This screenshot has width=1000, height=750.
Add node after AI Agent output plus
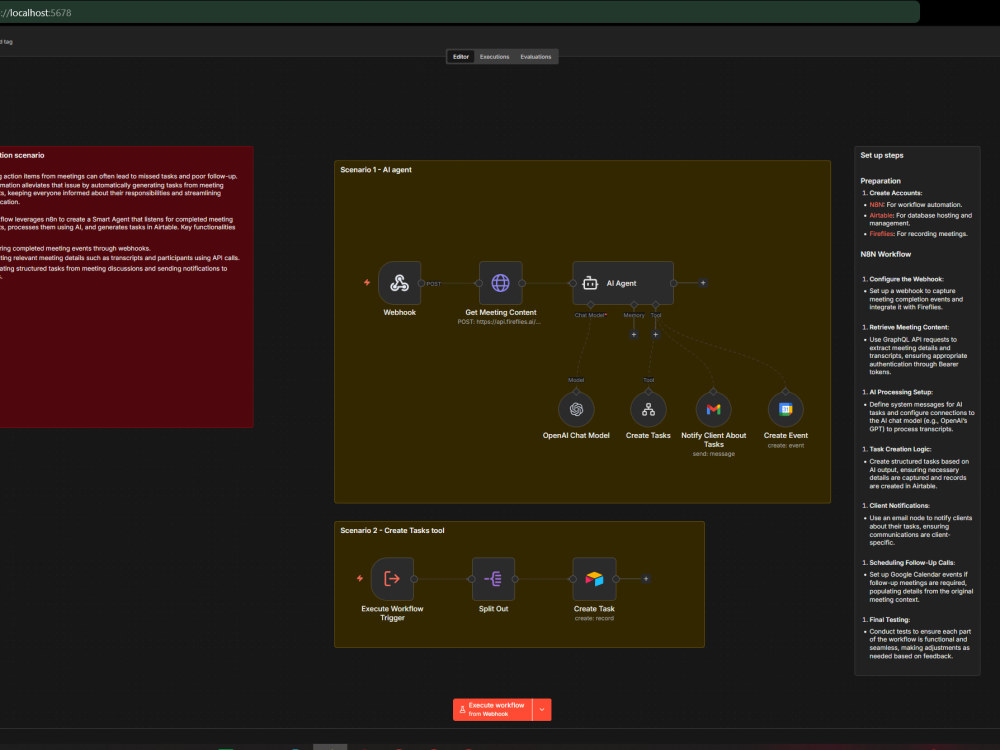click(703, 283)
